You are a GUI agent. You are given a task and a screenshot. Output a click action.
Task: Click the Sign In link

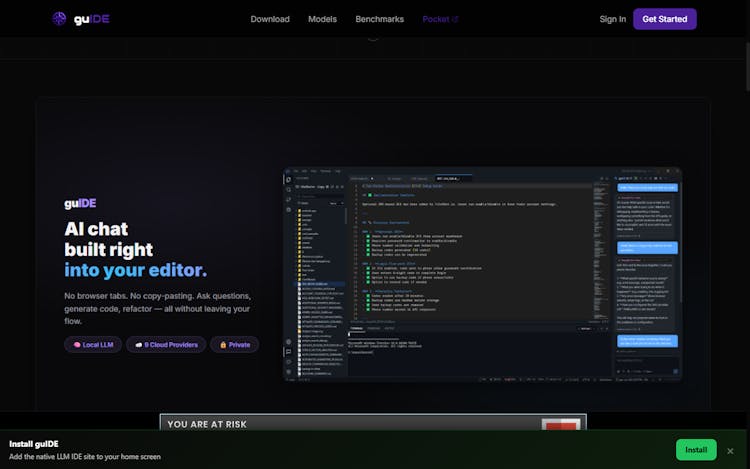click(x=612, y=19)
